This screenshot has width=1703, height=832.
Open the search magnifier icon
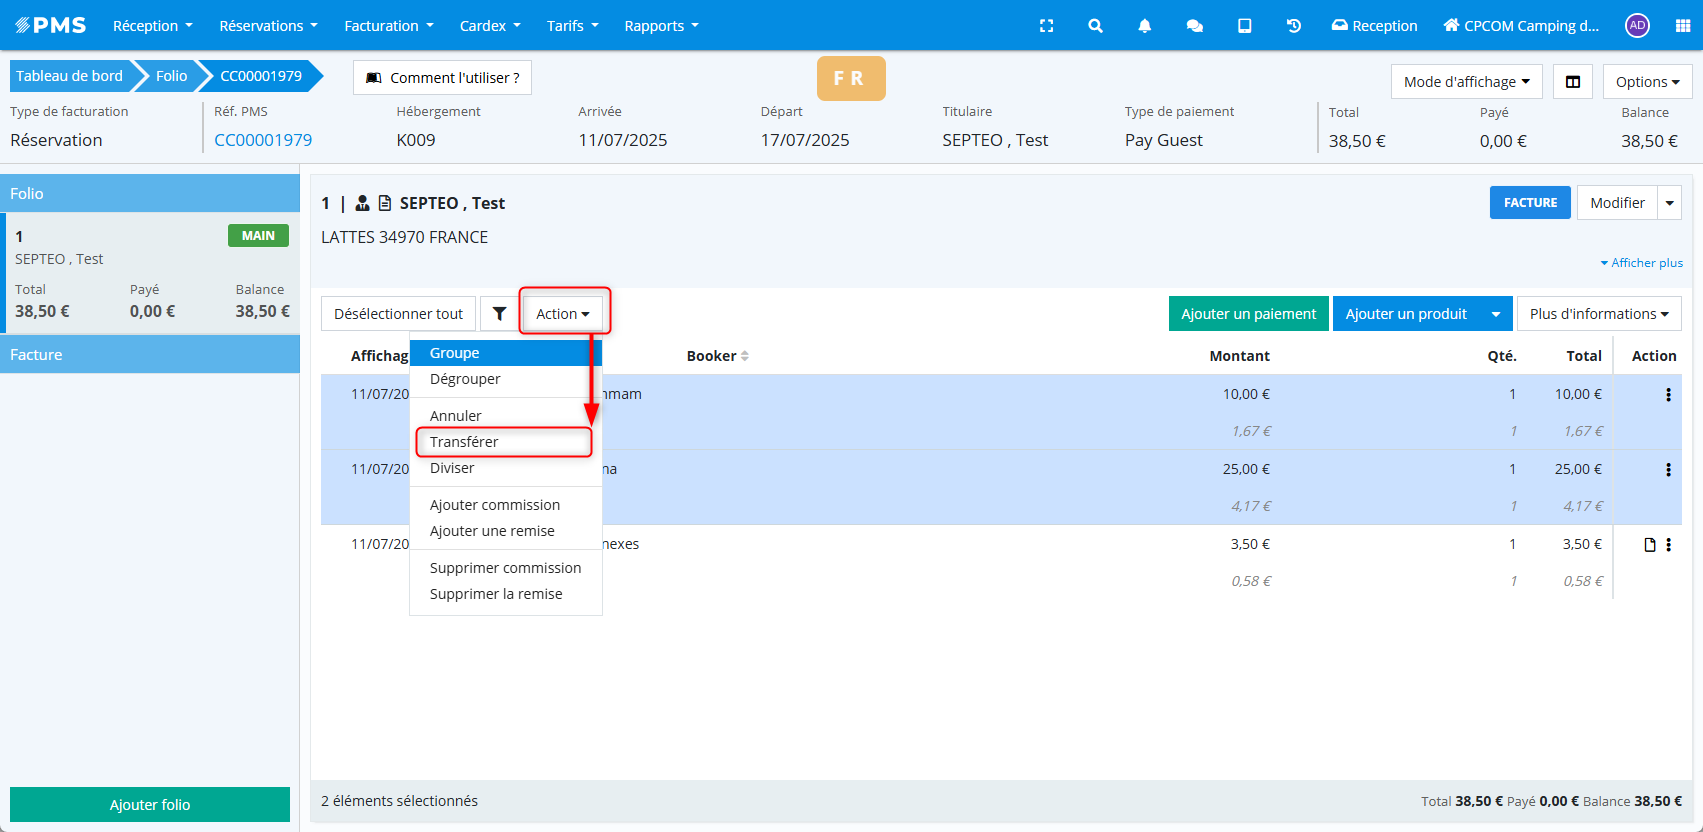[x=1095, y=26]
